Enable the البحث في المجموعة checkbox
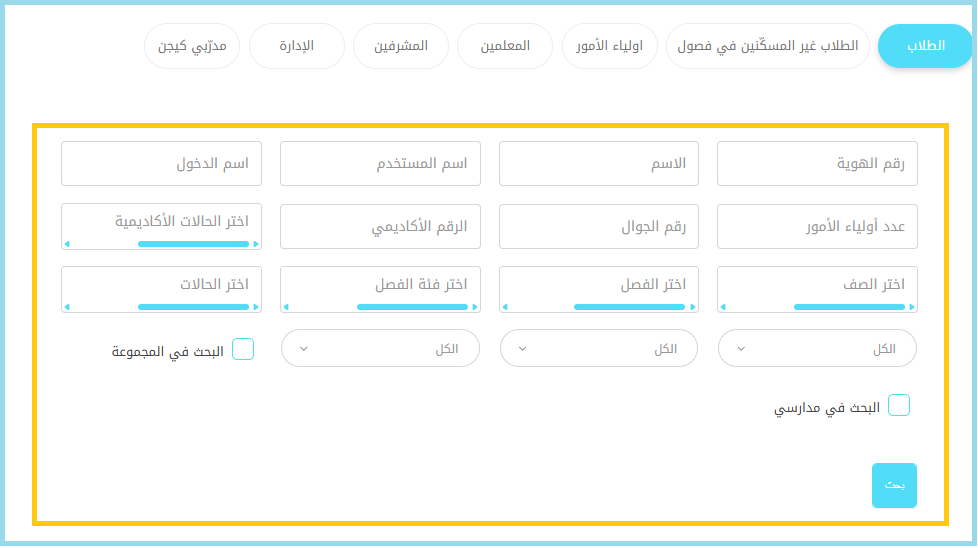The height and width of the screenshot is (548, 978). point(243,349)
